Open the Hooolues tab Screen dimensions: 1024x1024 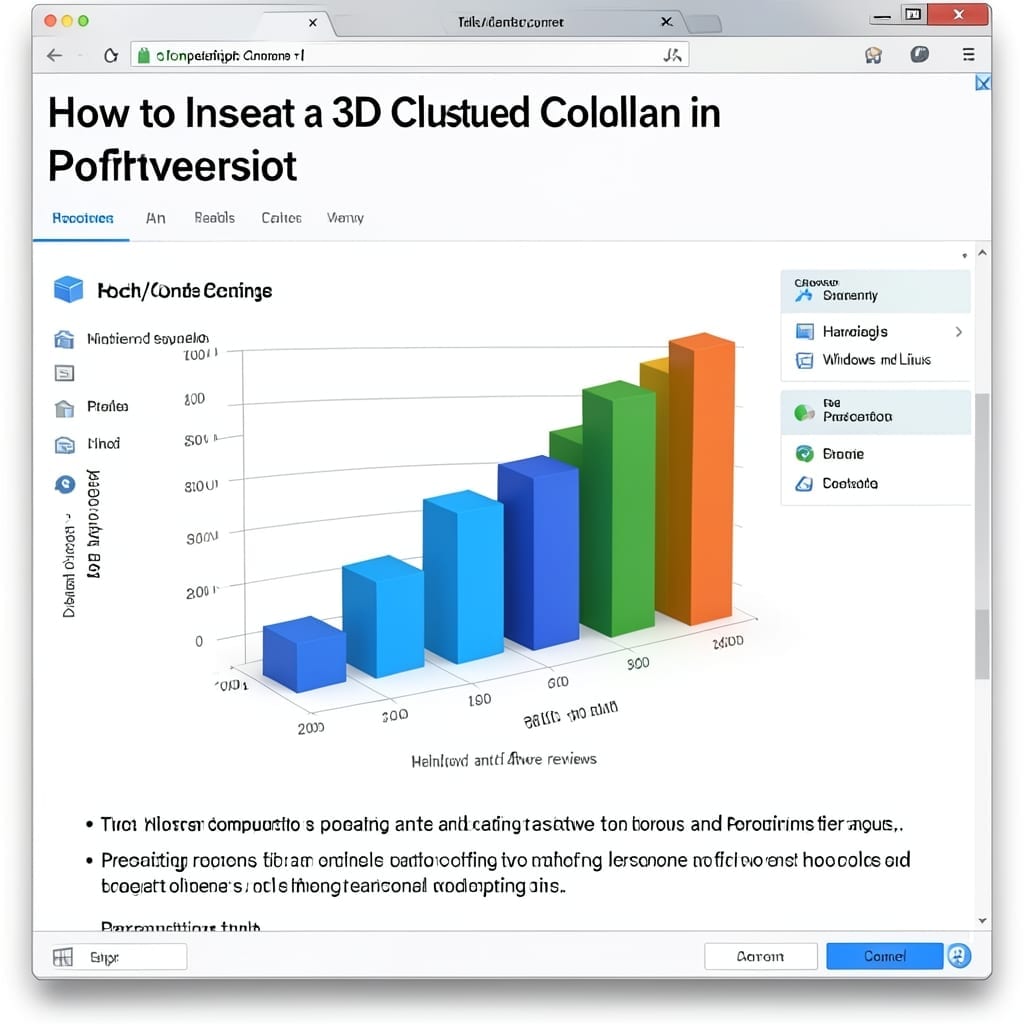pyautogui.click(x=82, y=218)
